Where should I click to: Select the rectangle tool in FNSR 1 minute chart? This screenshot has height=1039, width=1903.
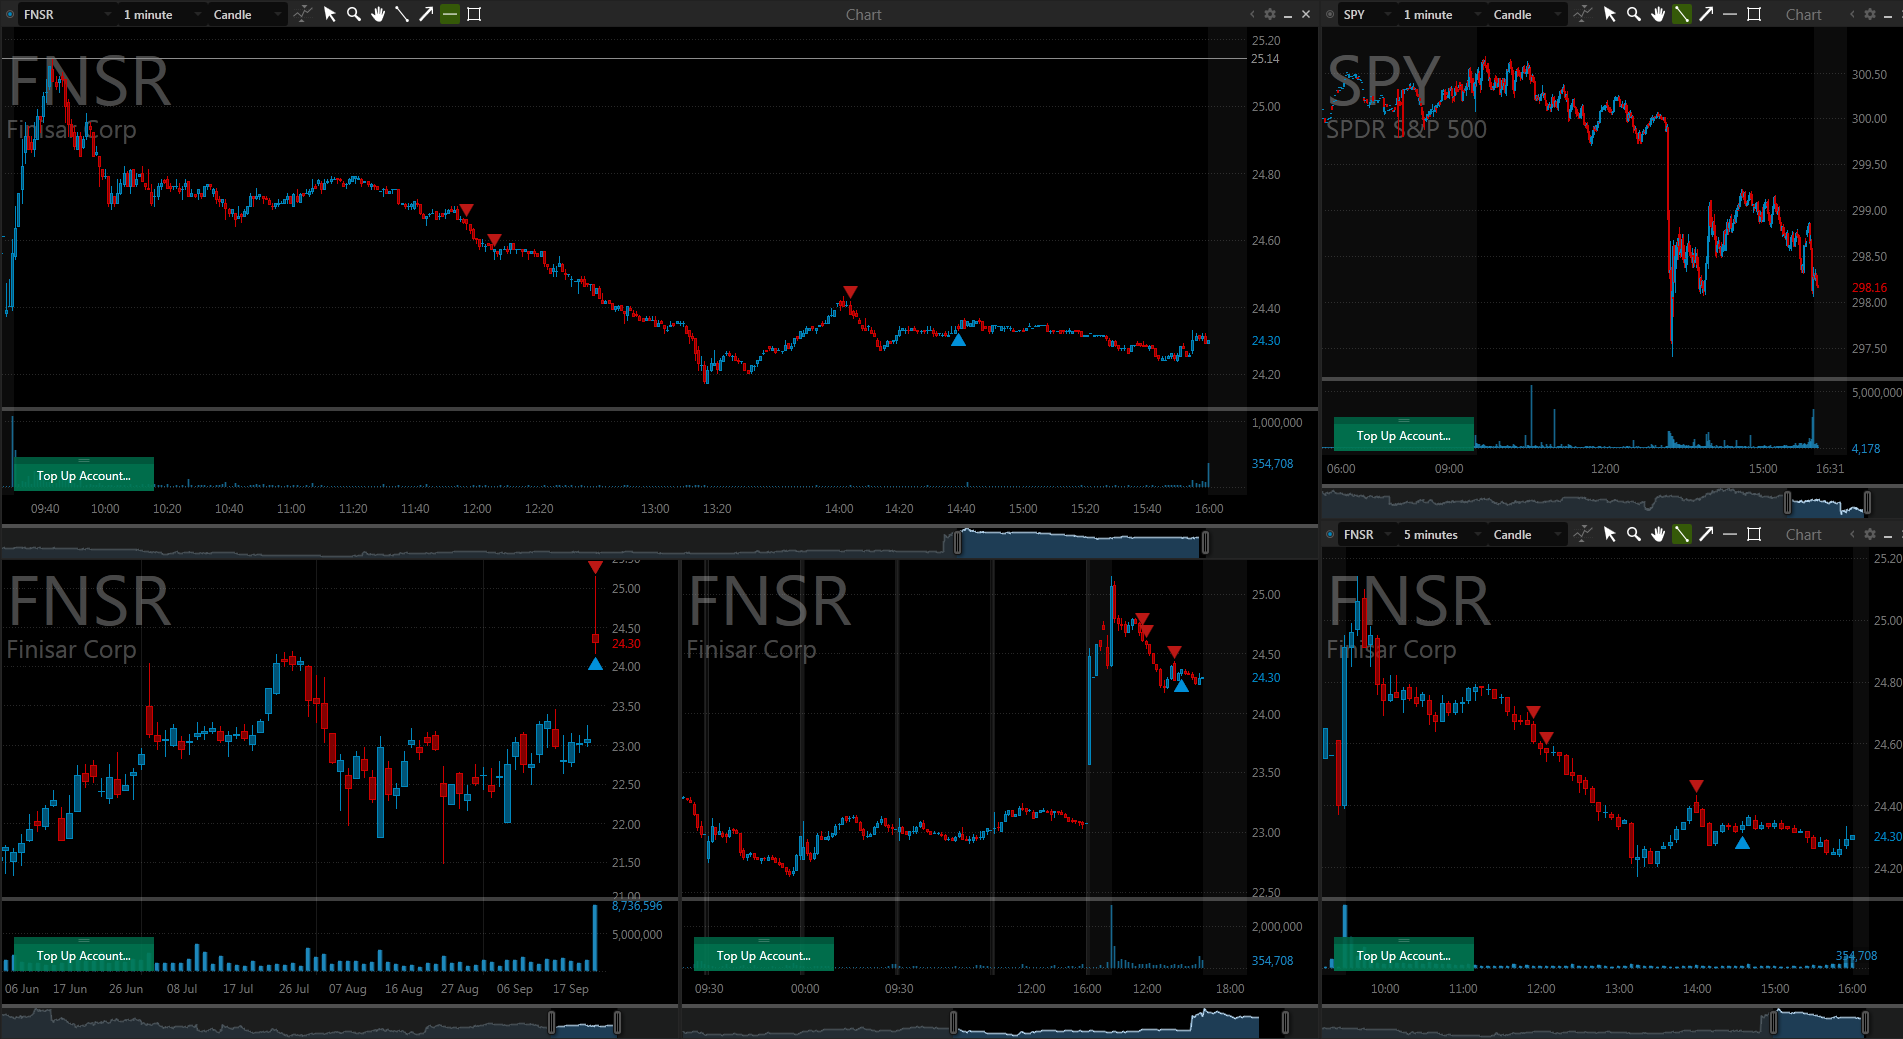[474, 14]
